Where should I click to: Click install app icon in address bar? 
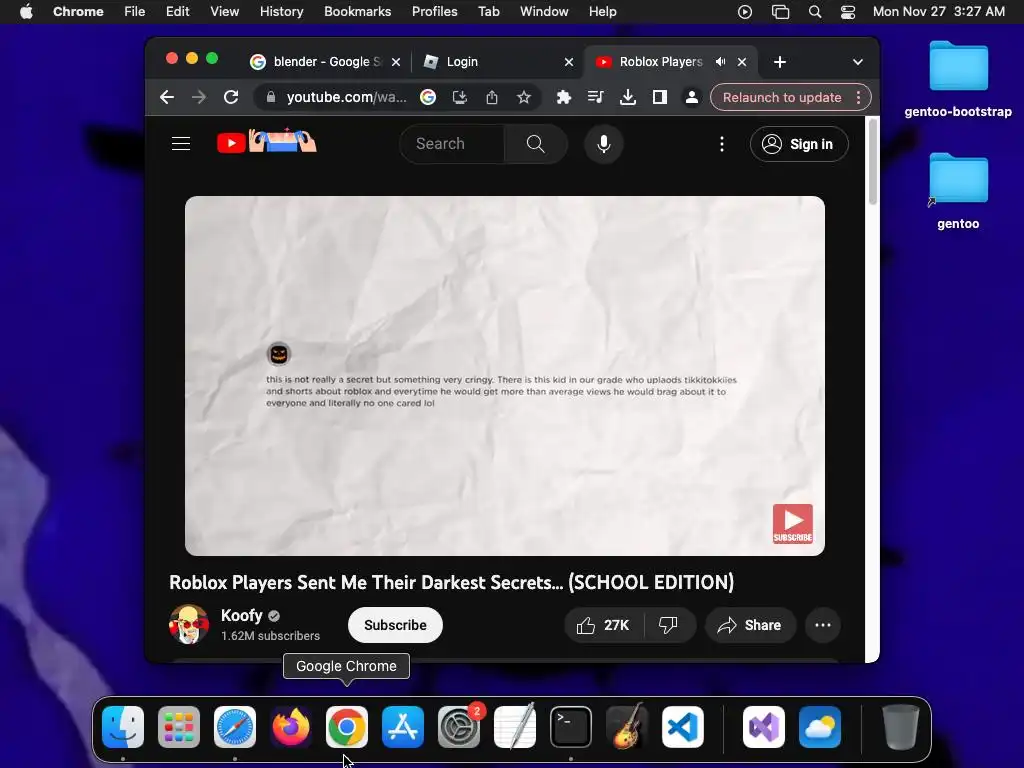point(460,97)
